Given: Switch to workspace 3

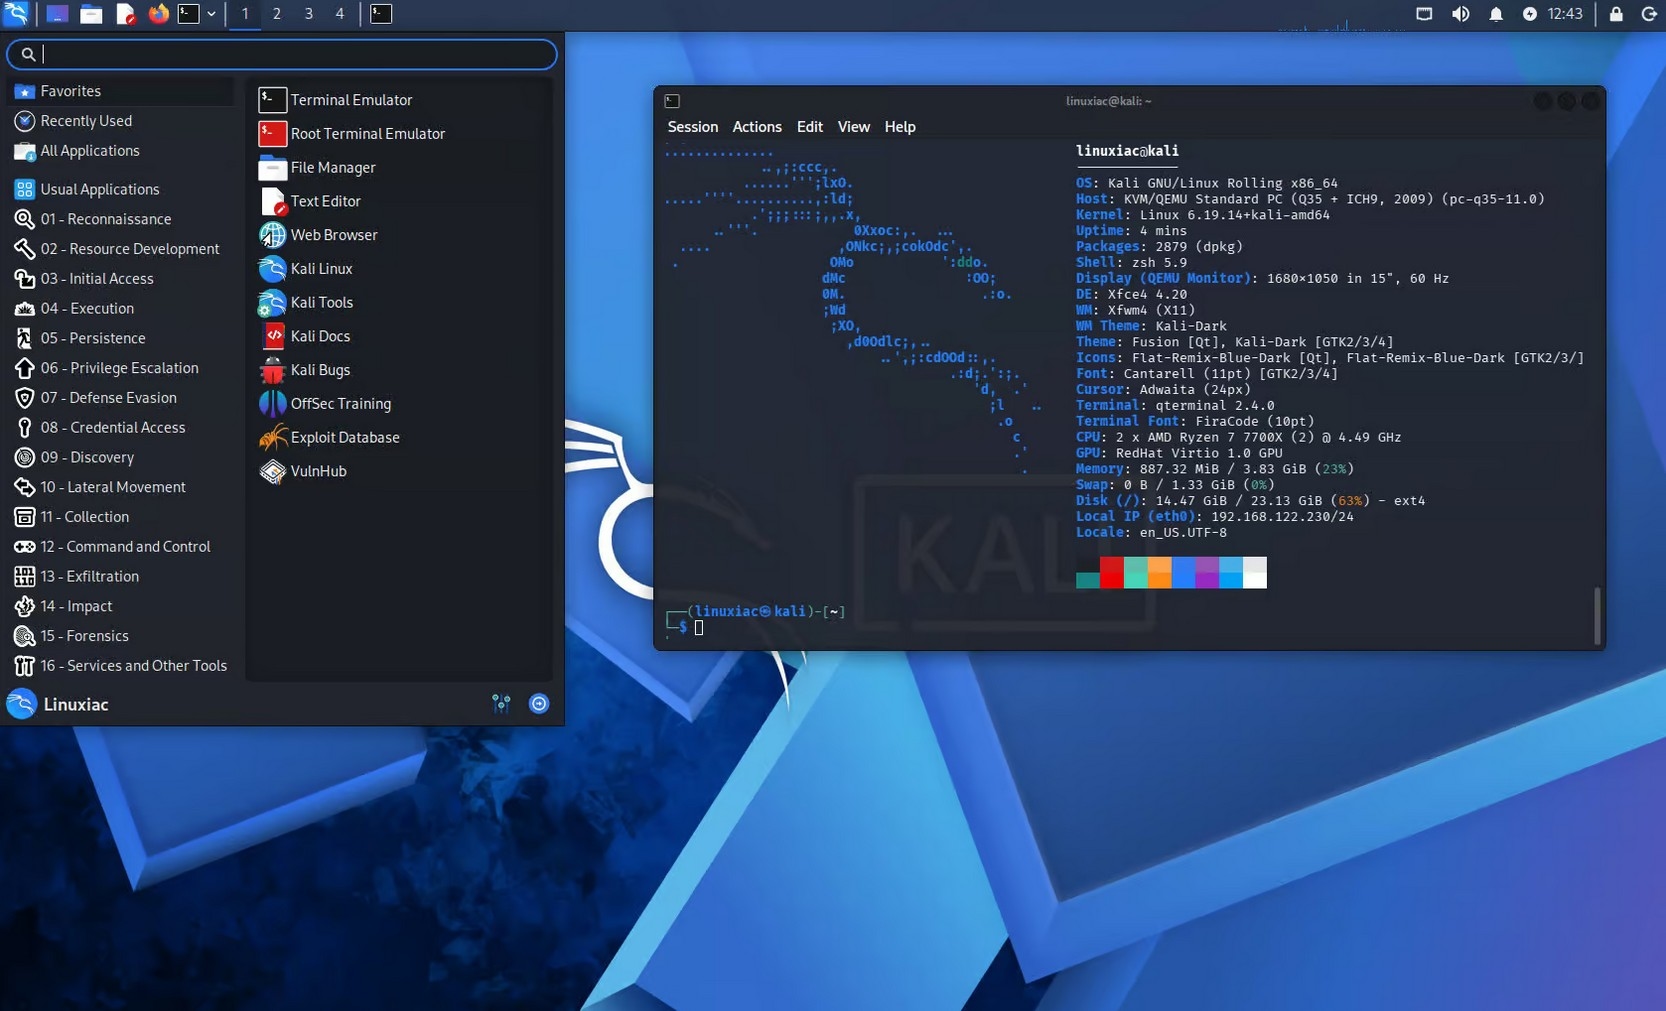Looking at the screenshot, I should click(308, 14).
